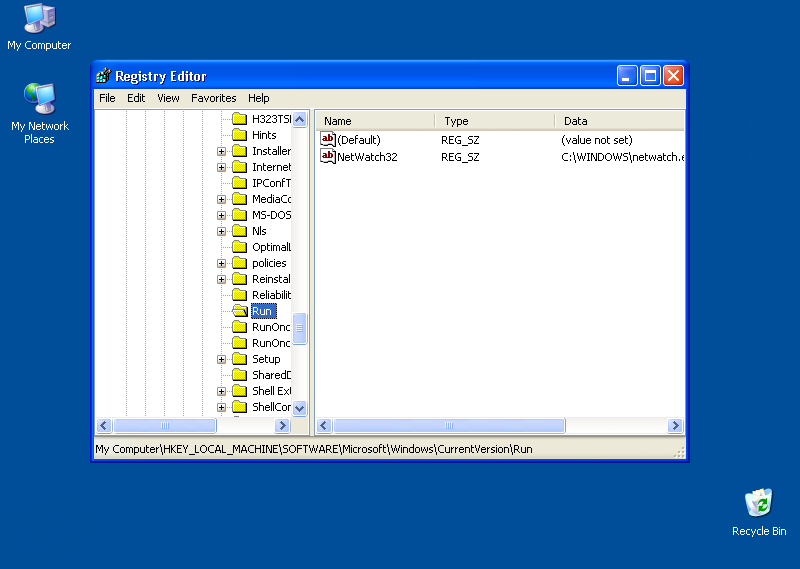
Task: Click tree pane scroll right arrow
Action: coord(282,426)
